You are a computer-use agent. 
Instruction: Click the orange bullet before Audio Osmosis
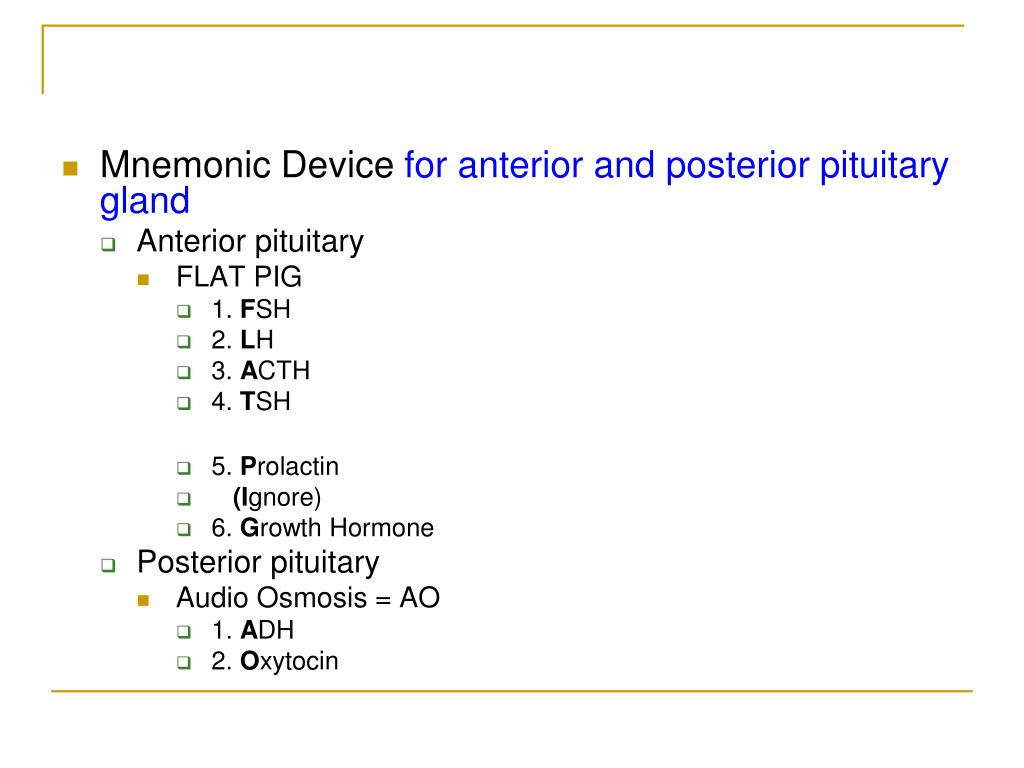pyautogui.click(x=144, y=601)
